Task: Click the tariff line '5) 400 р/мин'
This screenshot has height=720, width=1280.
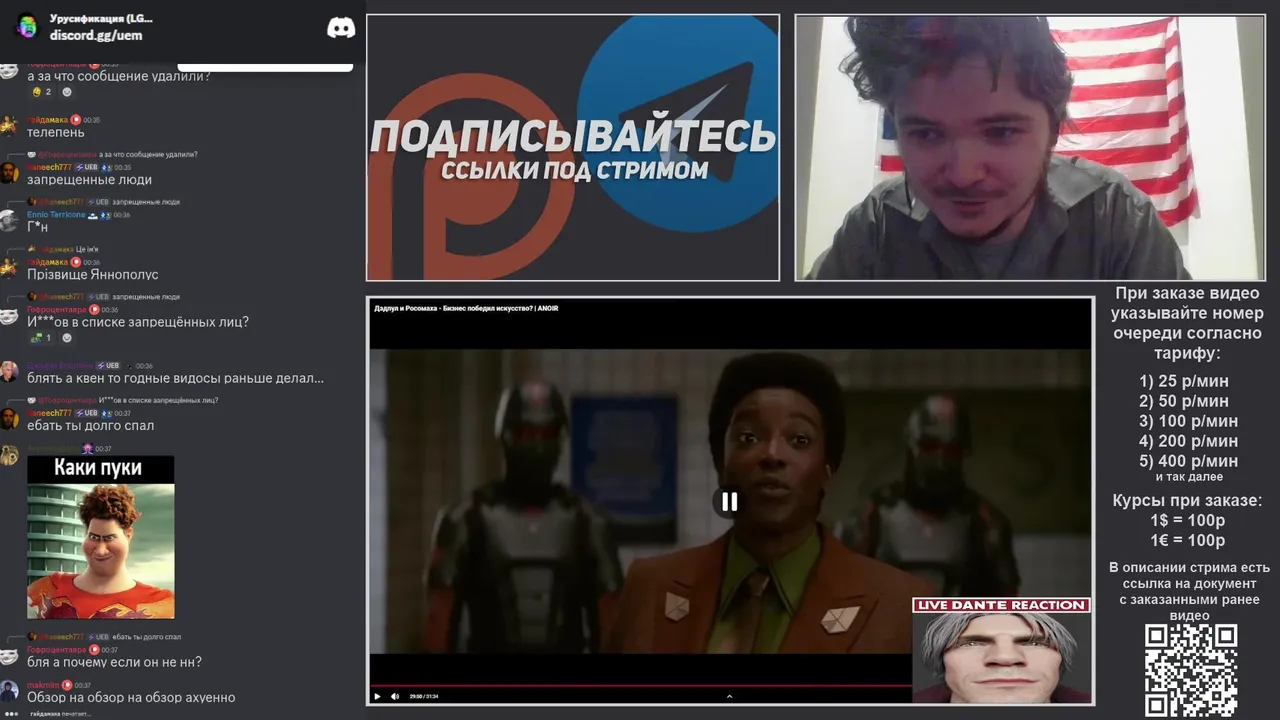Action: 1189,461
